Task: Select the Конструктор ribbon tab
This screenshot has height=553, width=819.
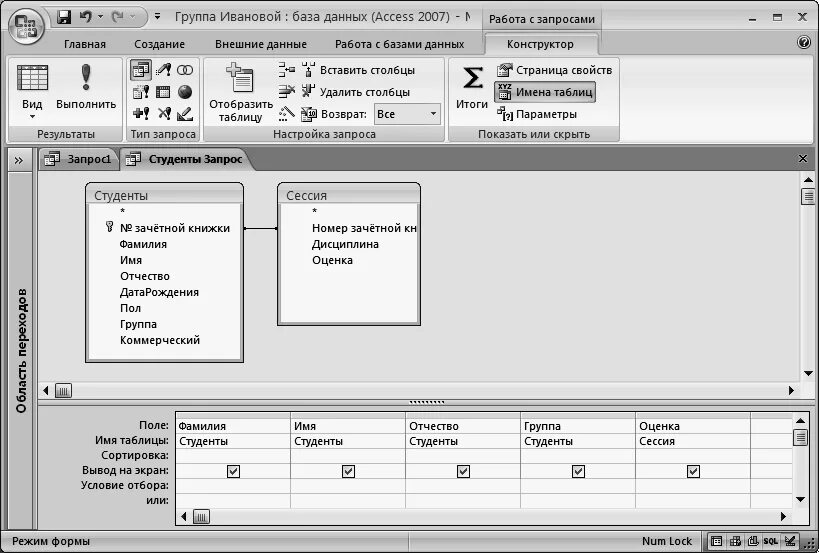Action: 540,44
